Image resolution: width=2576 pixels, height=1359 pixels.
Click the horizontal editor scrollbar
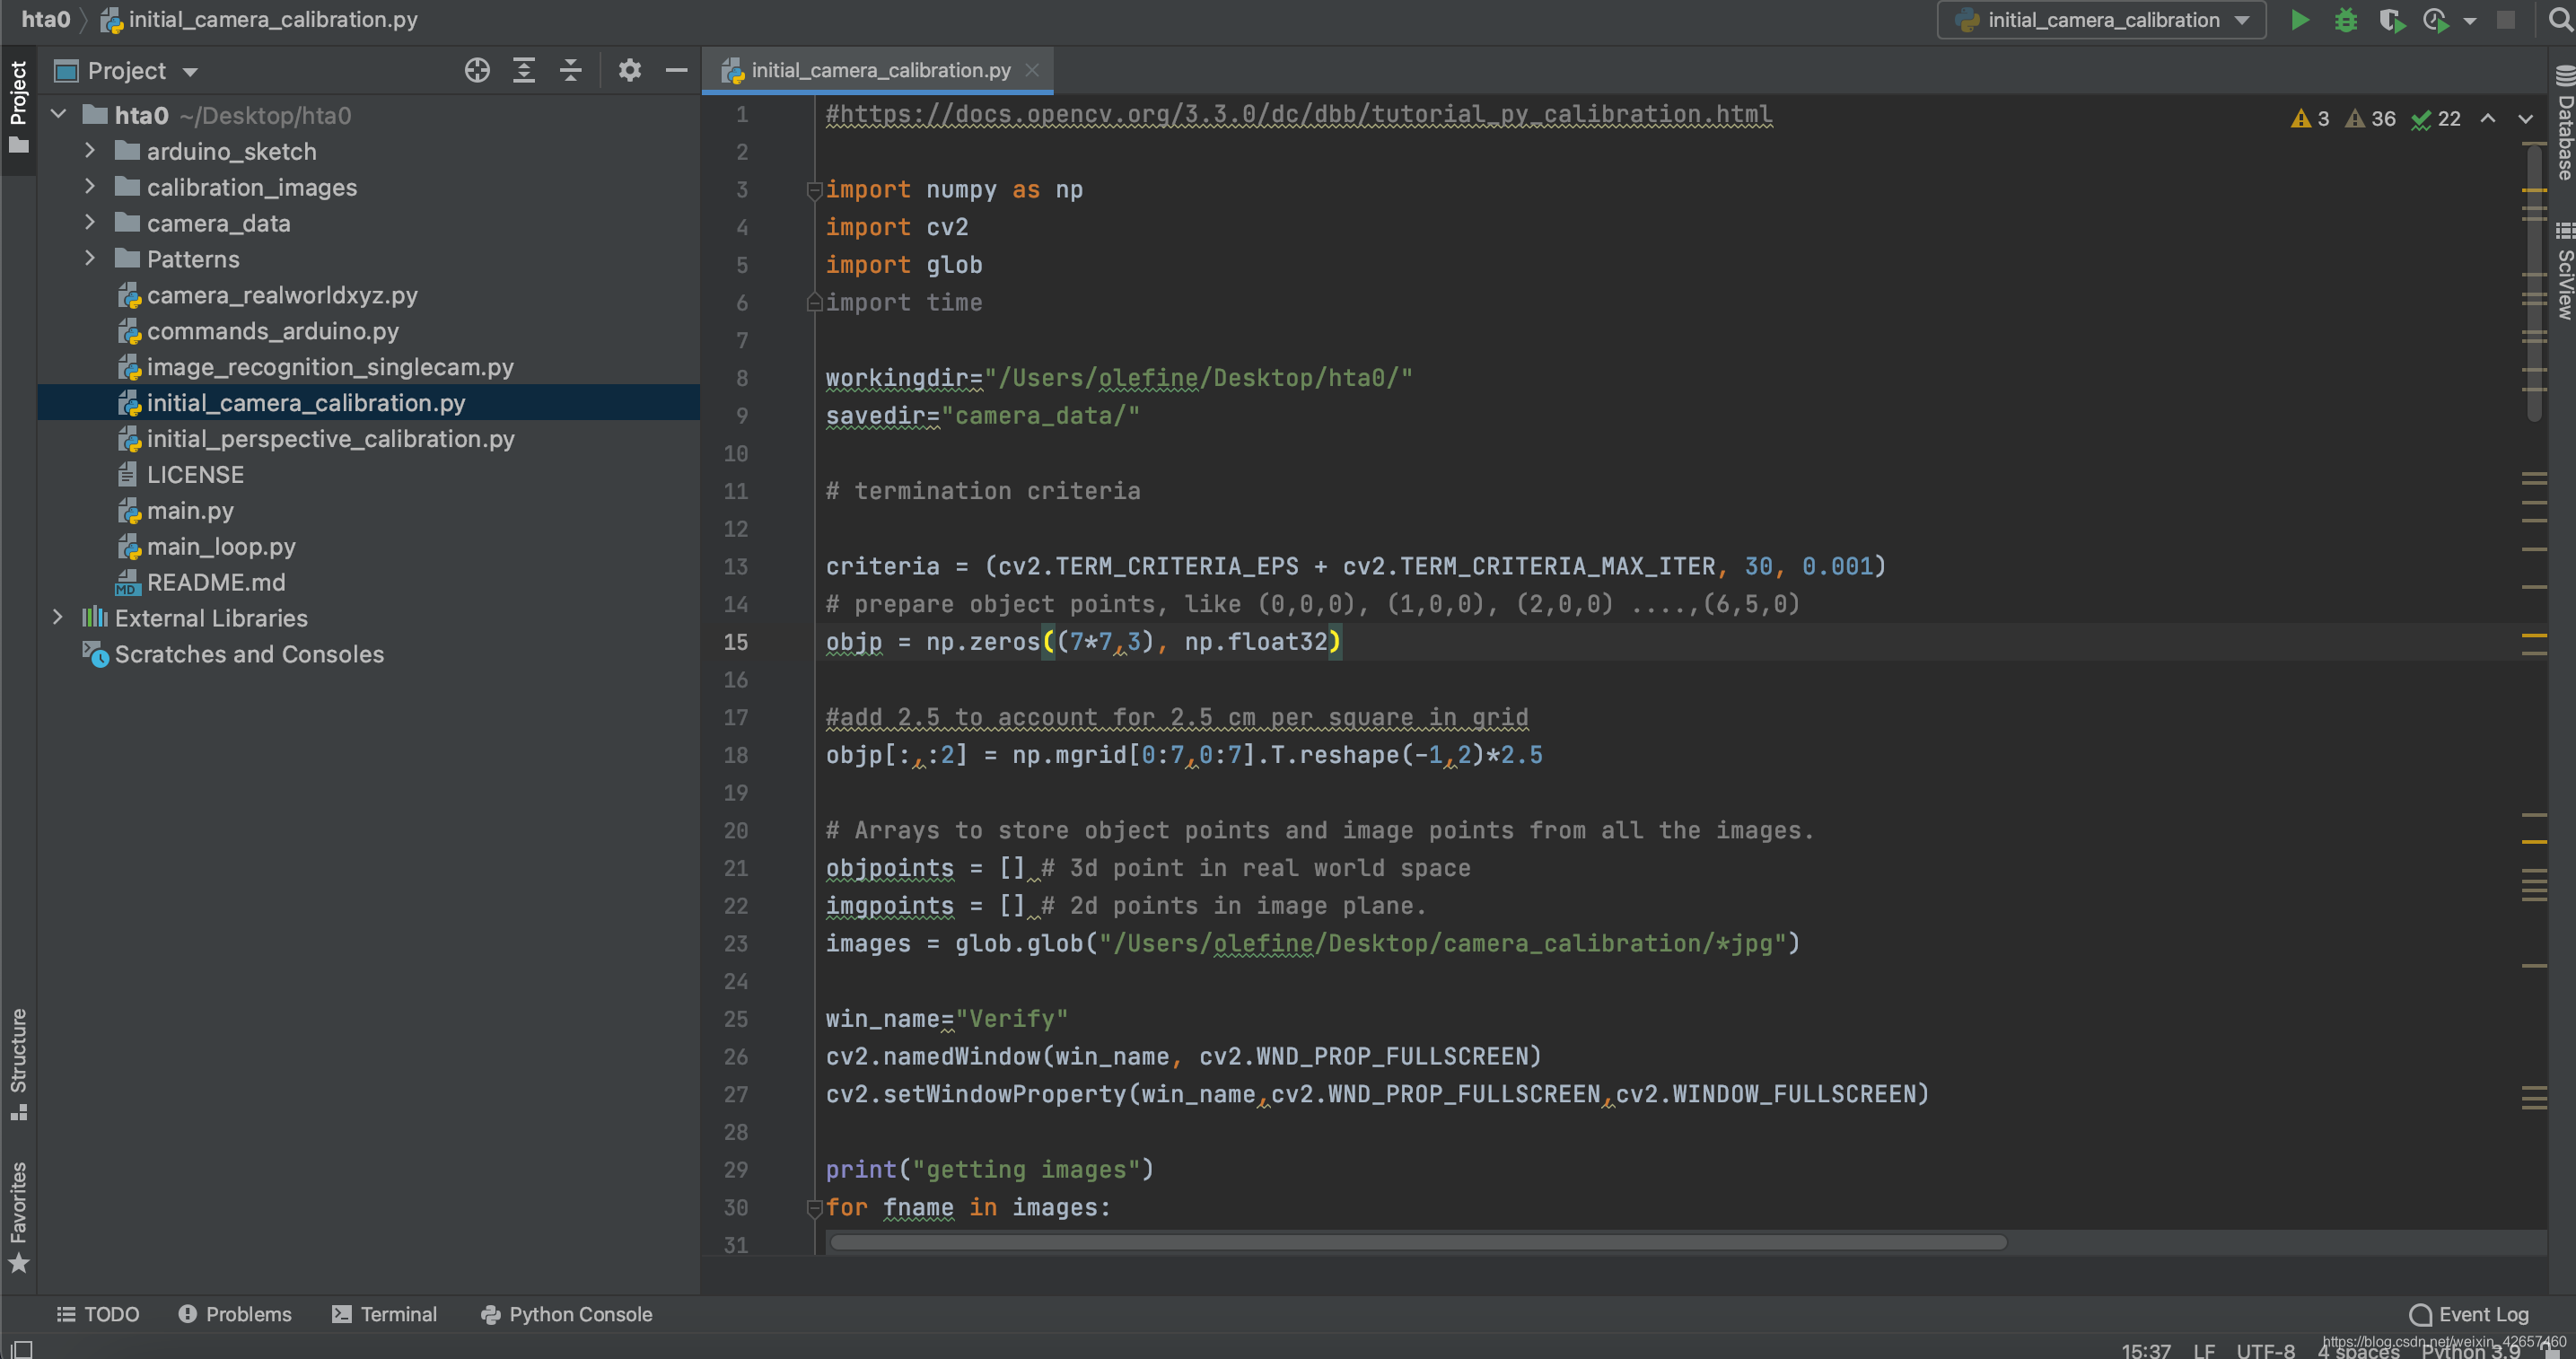click(x=1417, y=1242)
